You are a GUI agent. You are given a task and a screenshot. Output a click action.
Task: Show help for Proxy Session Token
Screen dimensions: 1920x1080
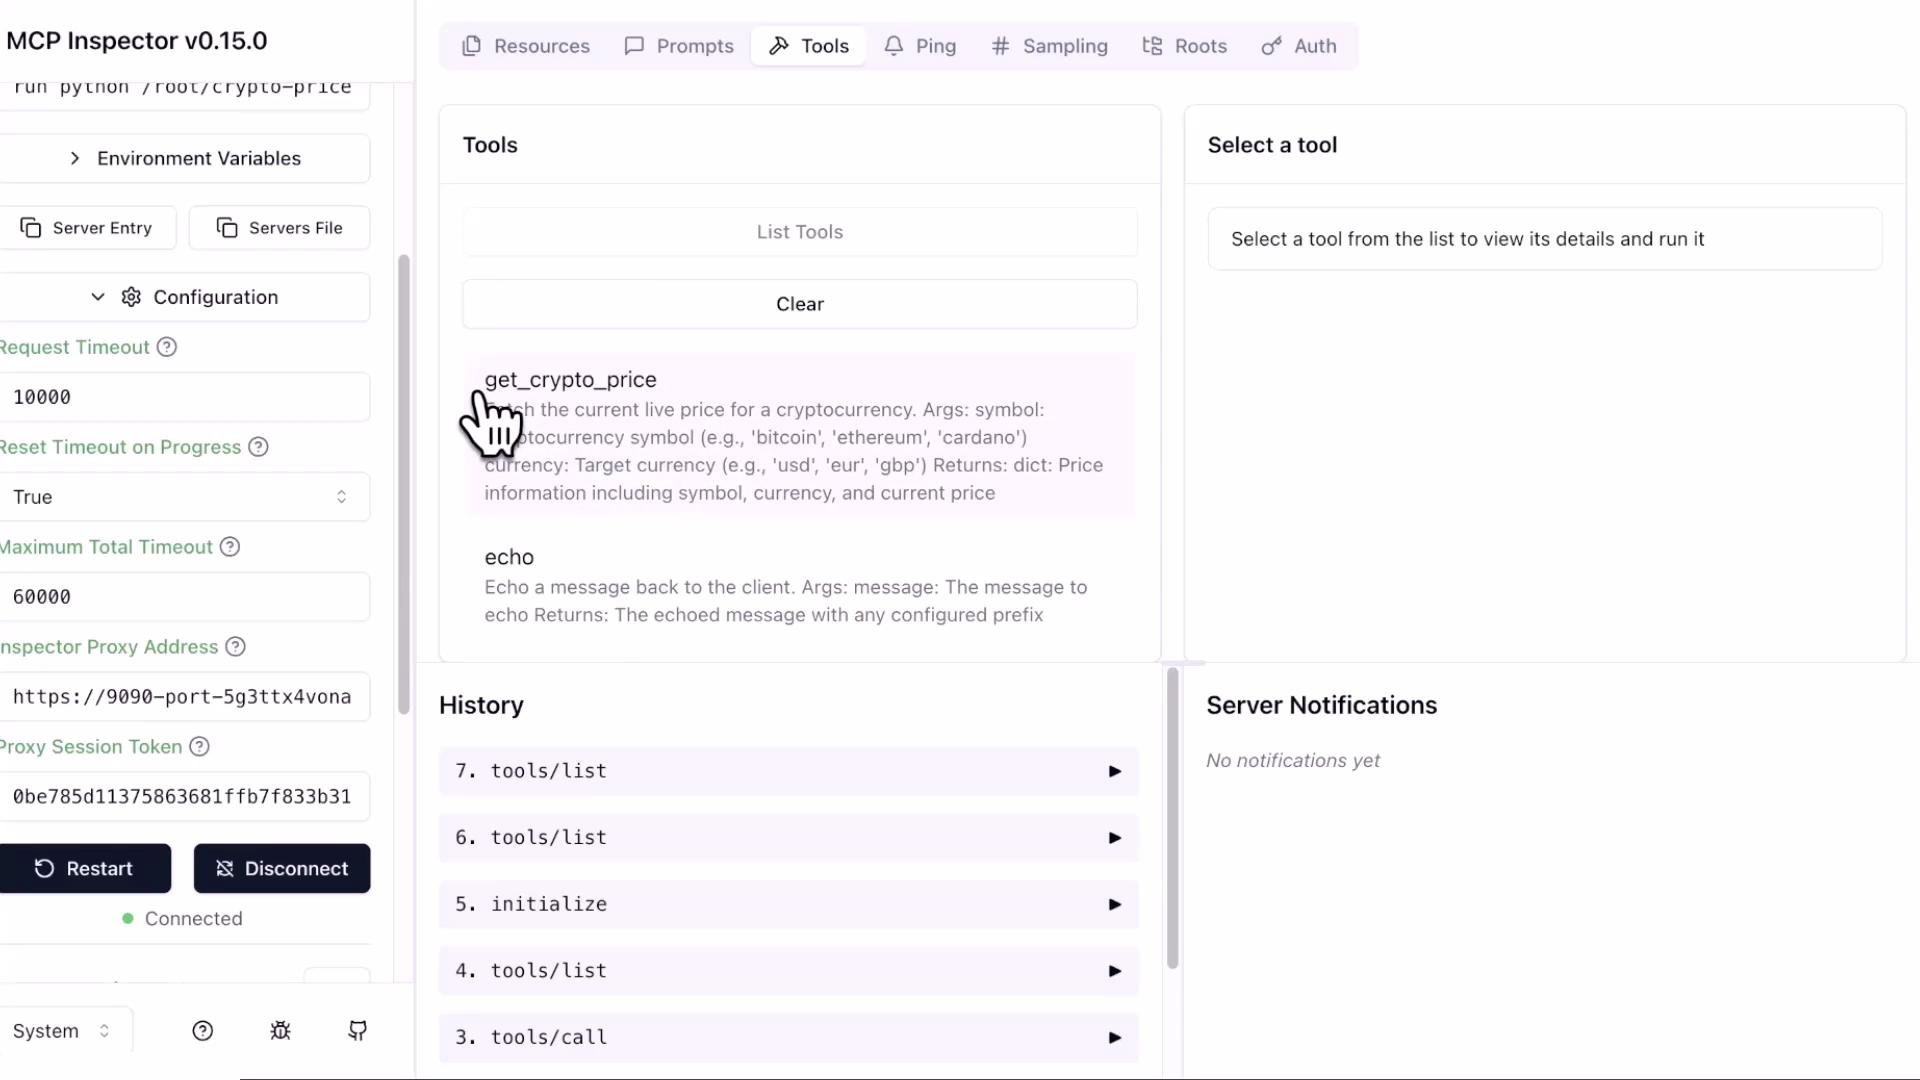199,747
